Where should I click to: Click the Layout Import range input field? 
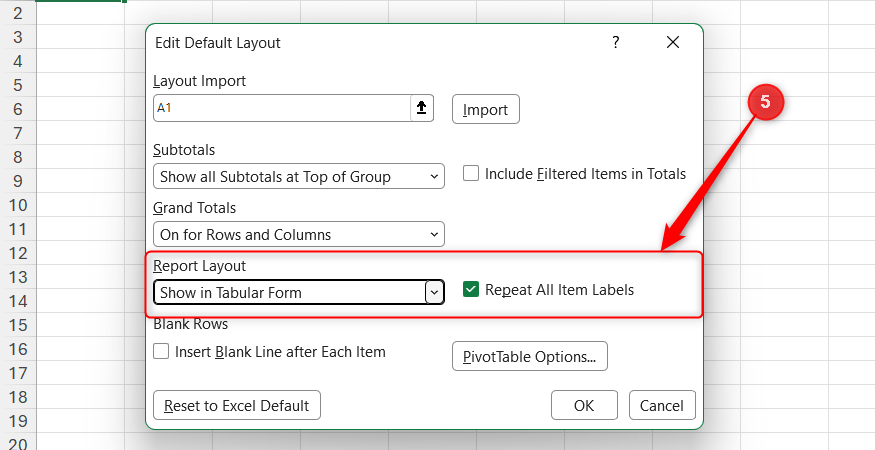click(x=282, y=108)
